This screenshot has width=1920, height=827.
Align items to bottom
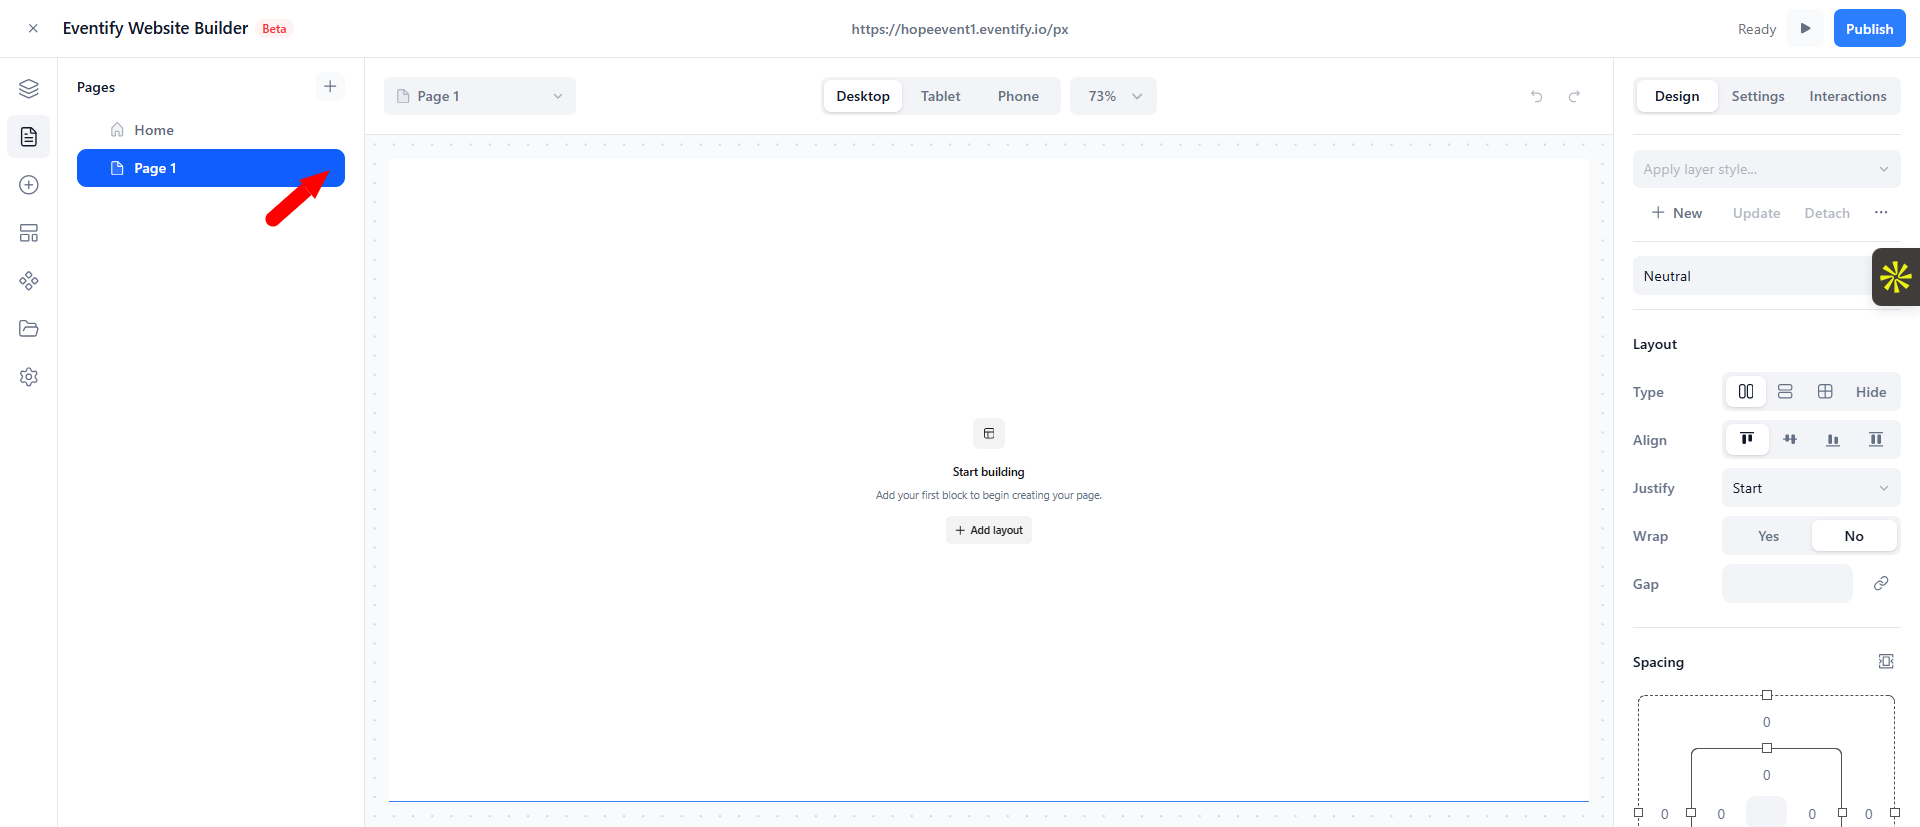(1833, 440)
